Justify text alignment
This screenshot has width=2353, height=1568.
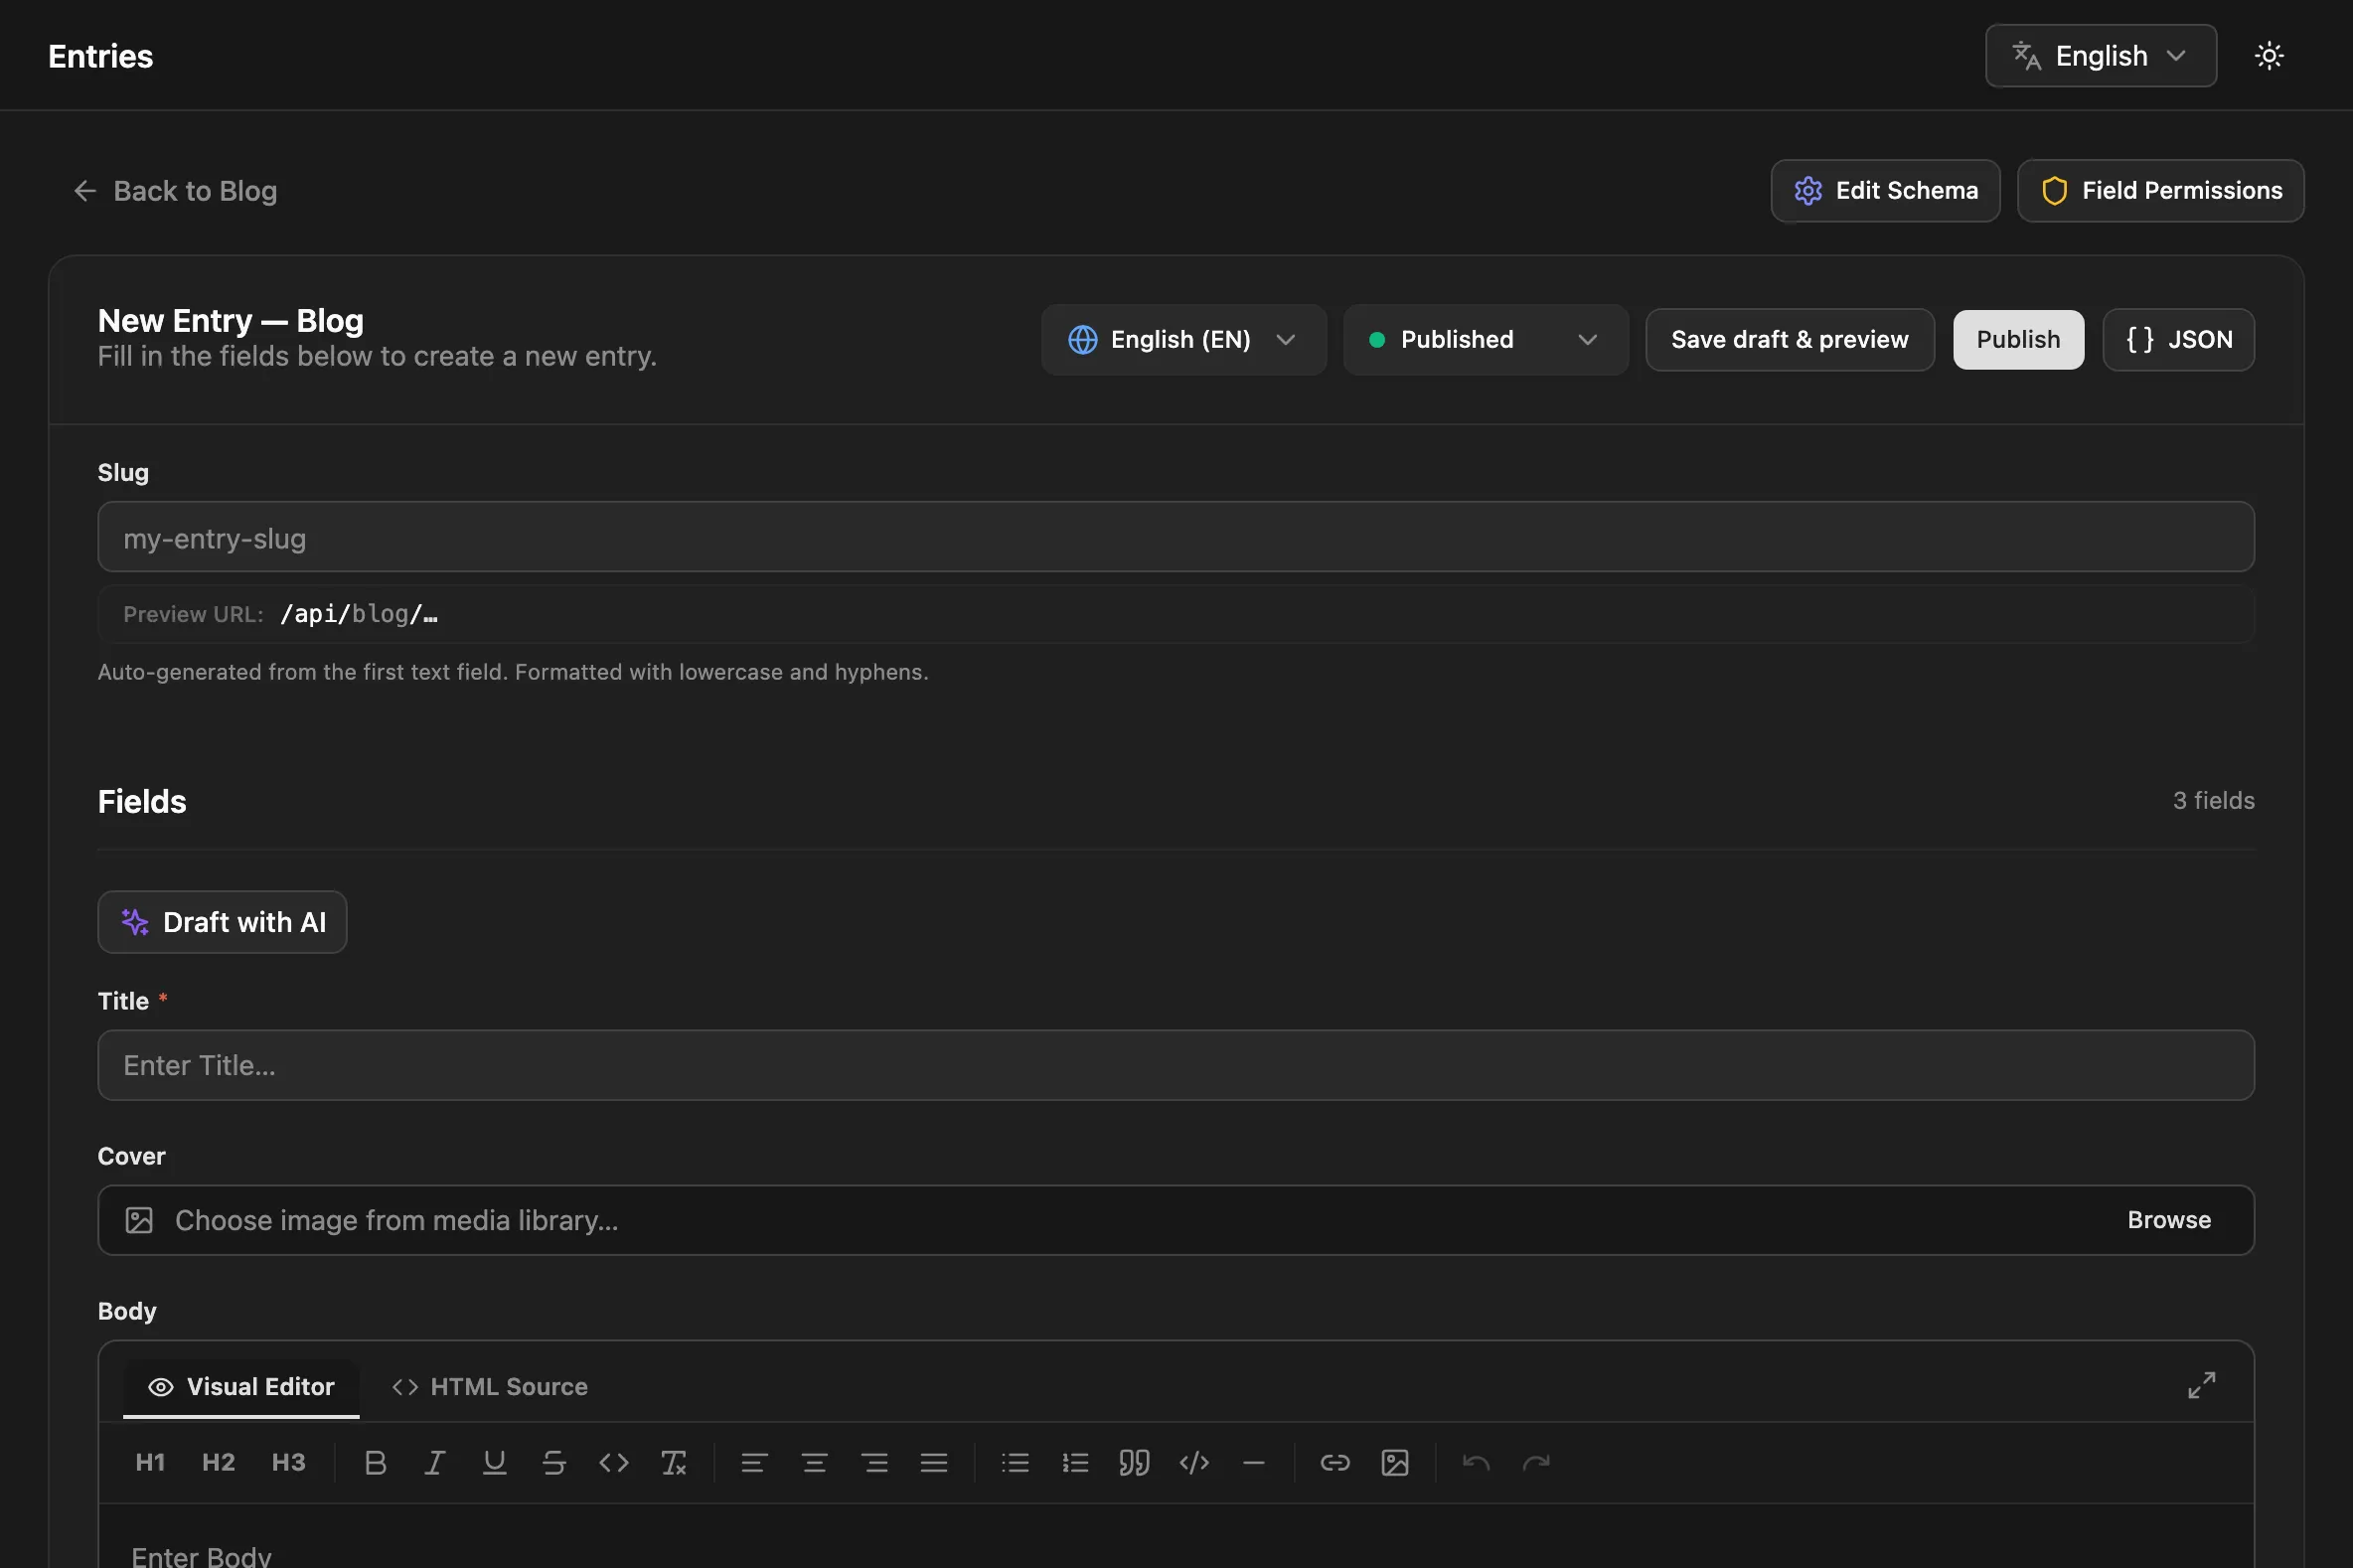click(934, 1462)
